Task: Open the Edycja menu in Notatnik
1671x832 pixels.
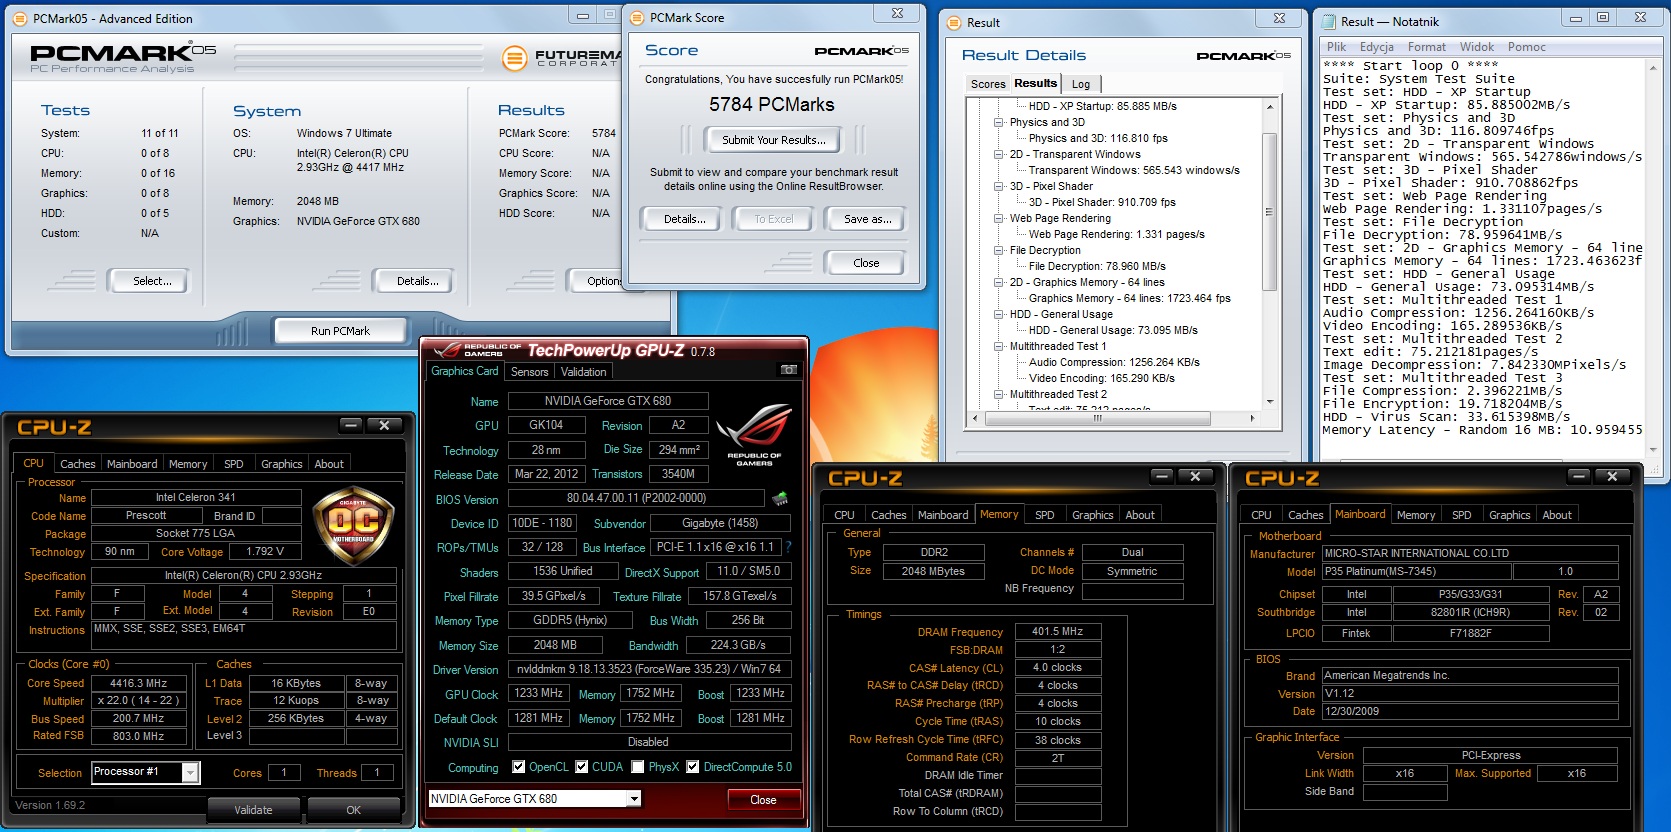Action: click(x=1376, y=47)
